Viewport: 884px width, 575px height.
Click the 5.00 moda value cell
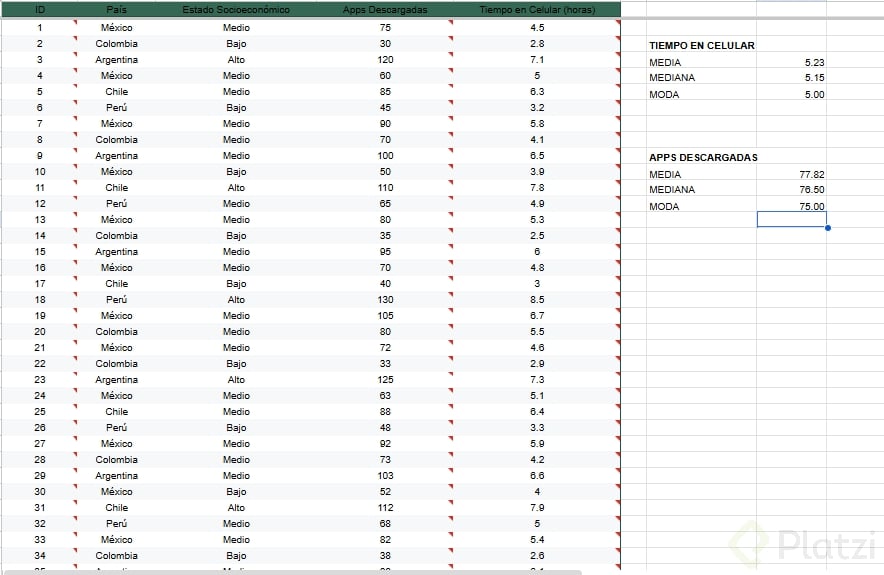pos(792,94)
